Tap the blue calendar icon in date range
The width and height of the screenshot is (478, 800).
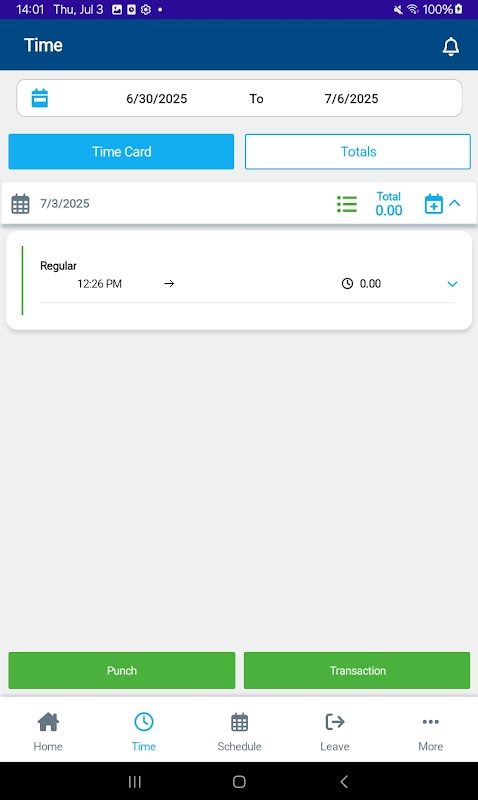point(40,98)
